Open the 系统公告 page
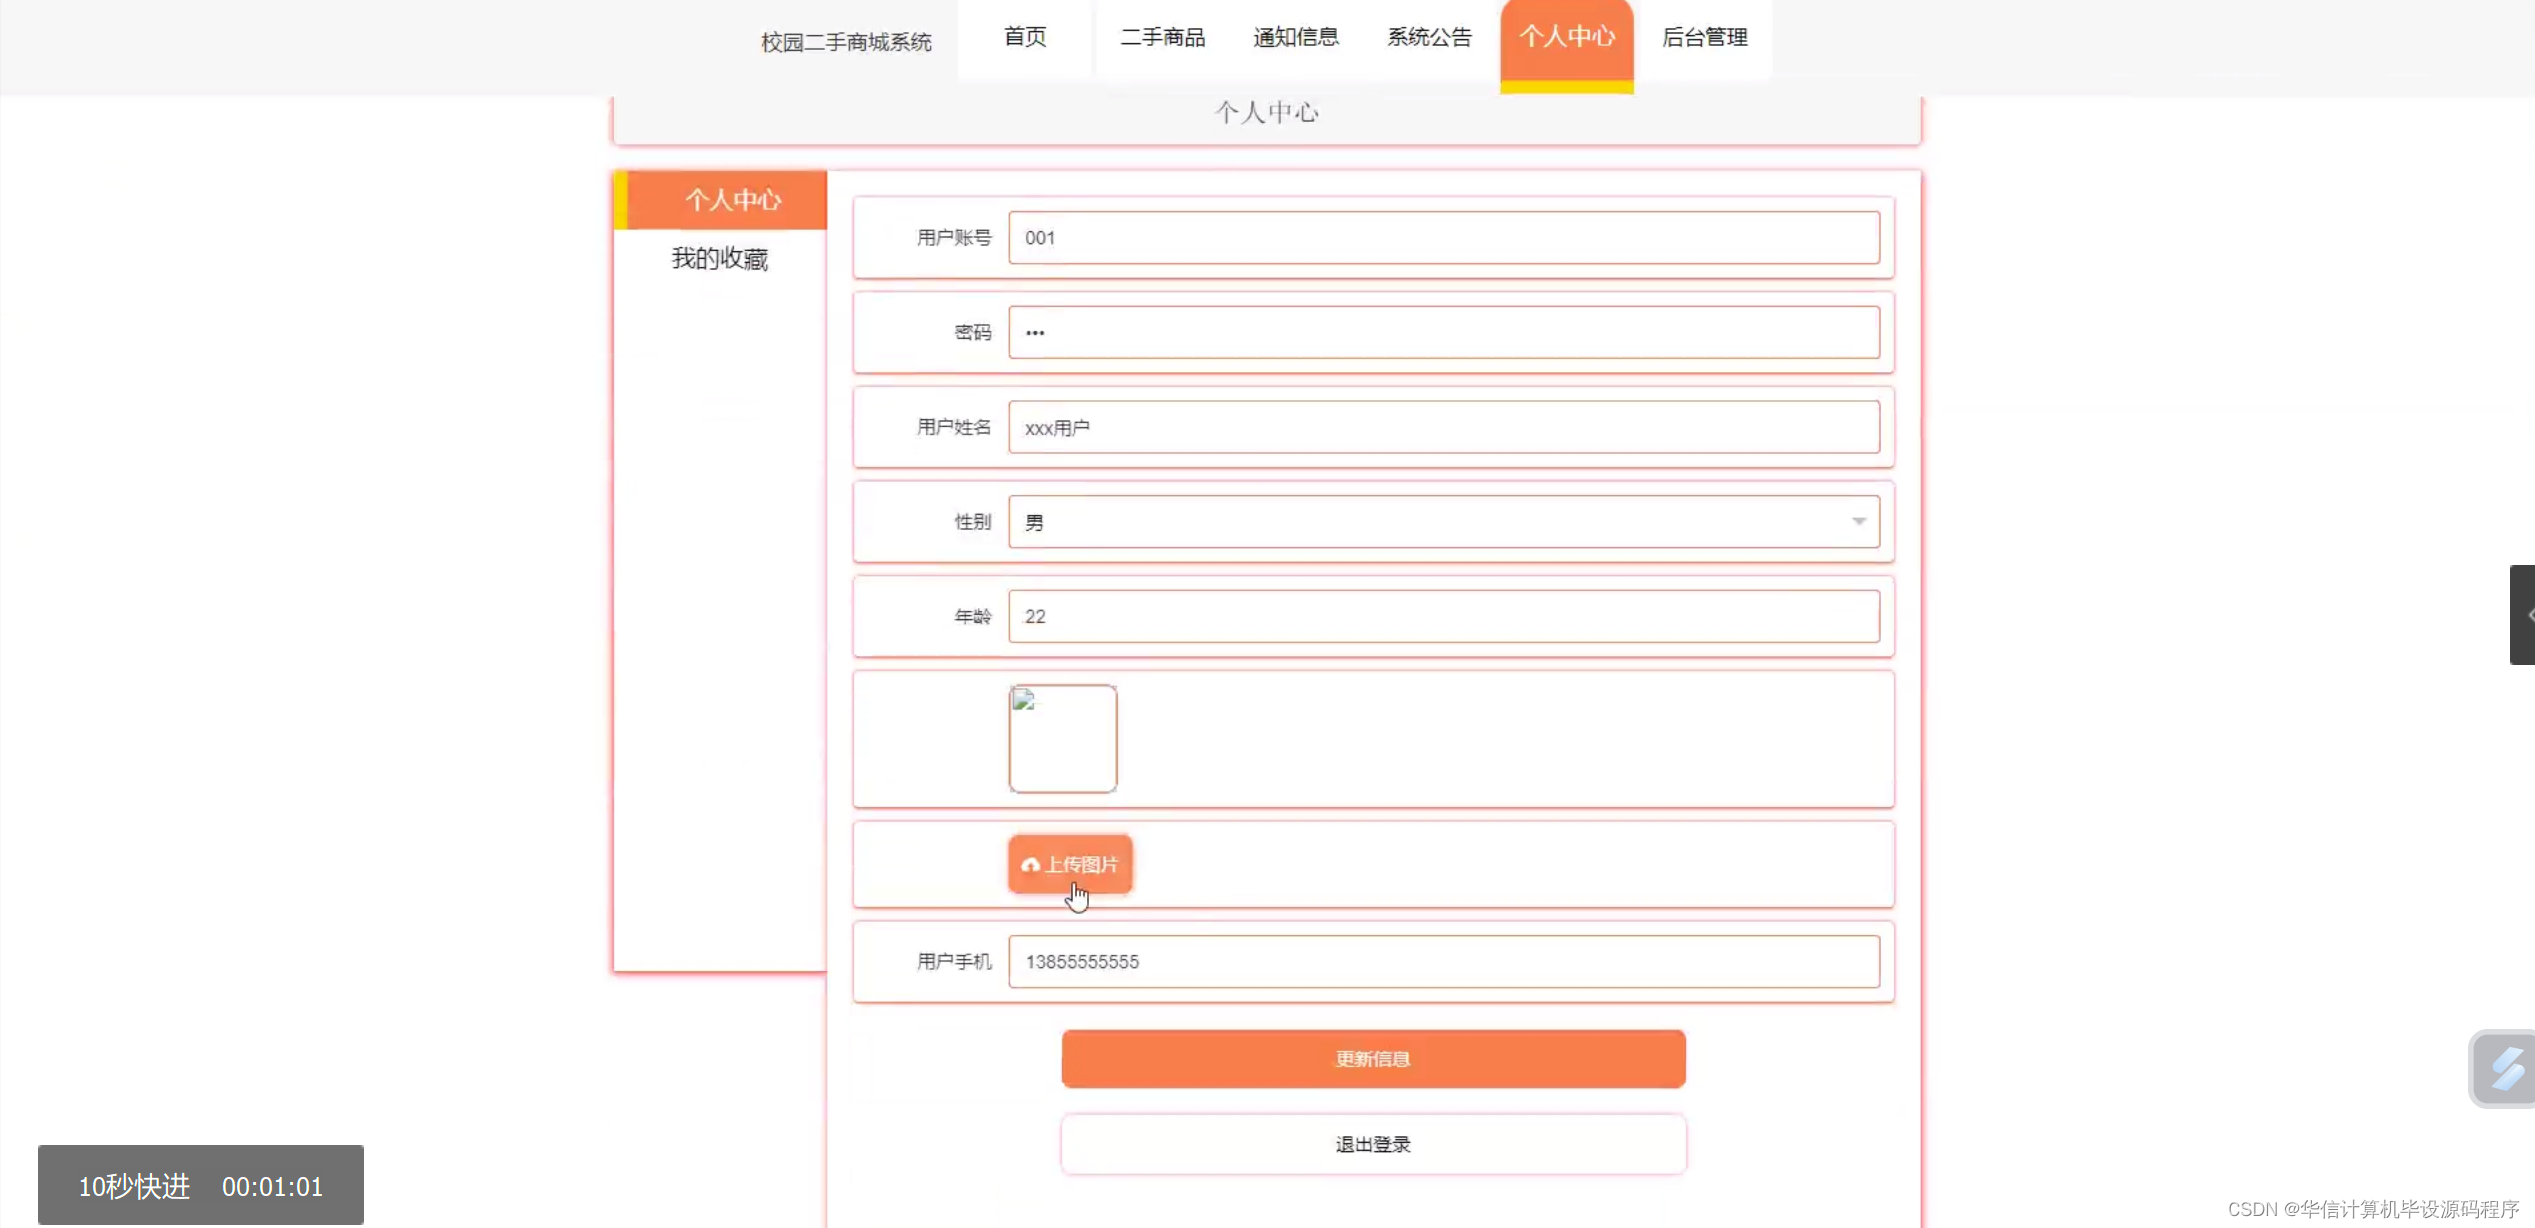This screenshot has height=1228, width=2535. (1430, 37)
